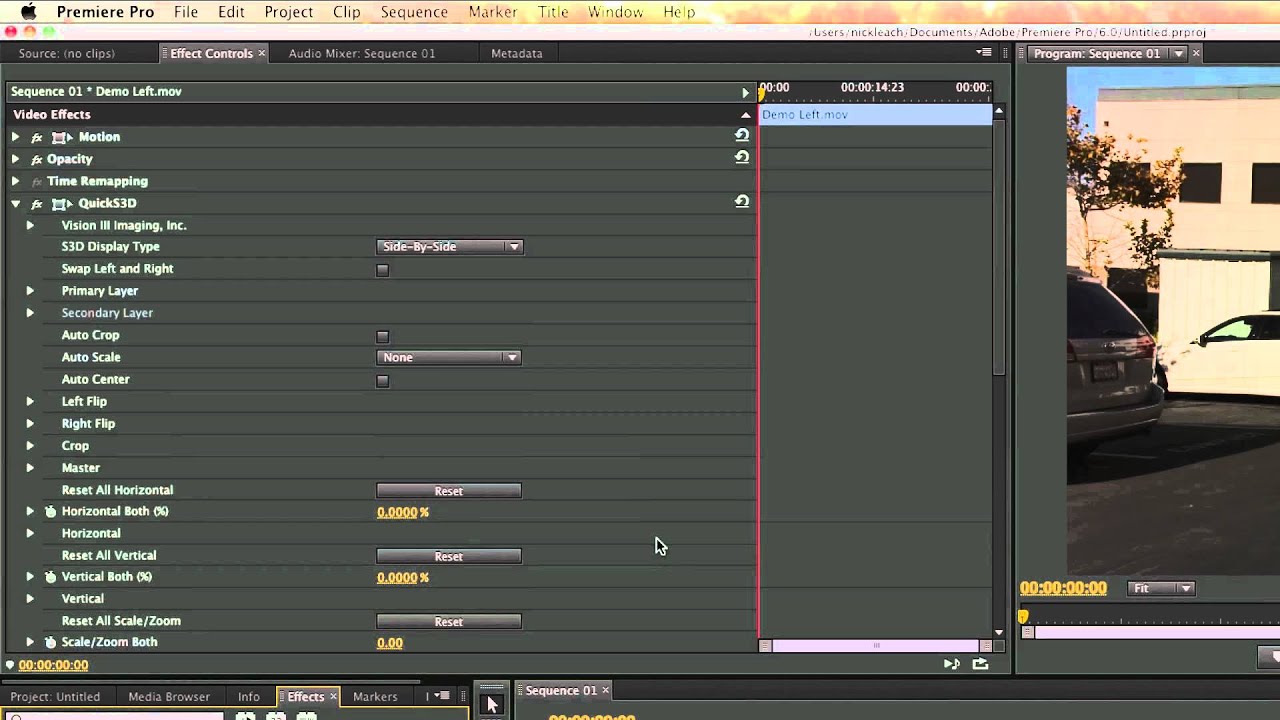The height and width of the screenshot is (720, 1280).
Task: Toggle the Motion fx effect icon
Action: tap(37, 137)
